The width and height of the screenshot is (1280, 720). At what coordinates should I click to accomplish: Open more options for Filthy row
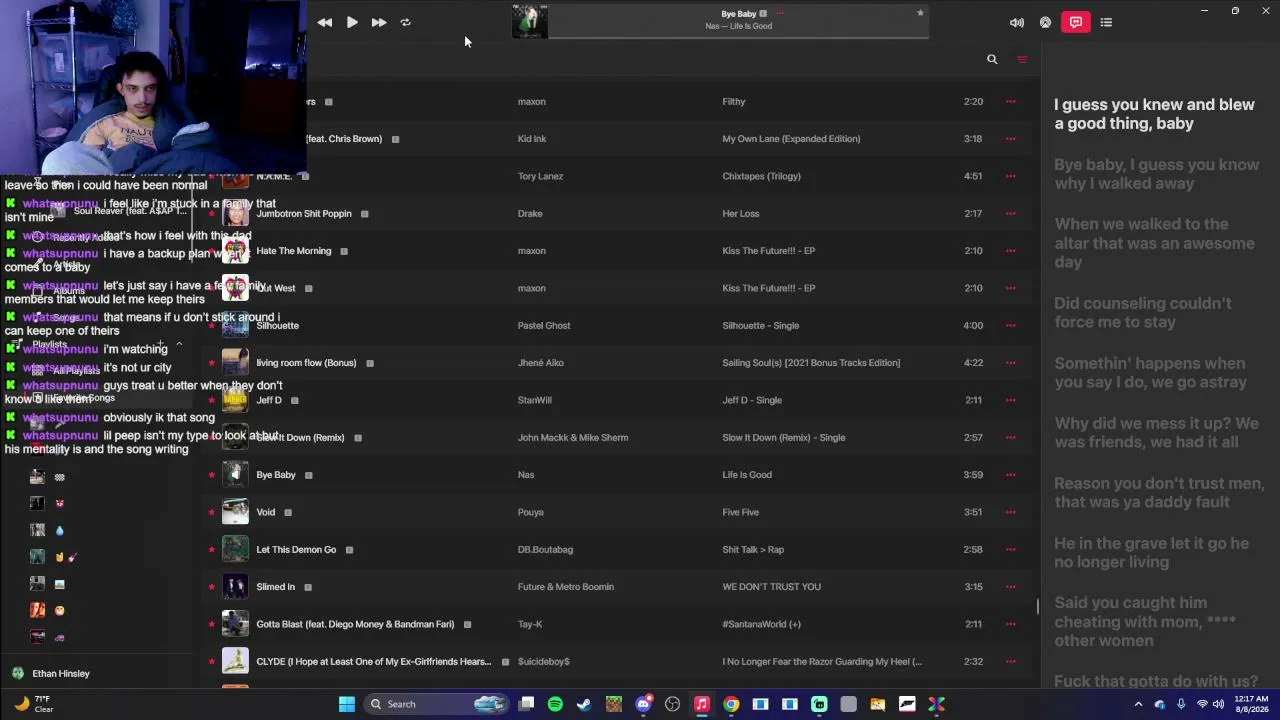click(x=1011, y=101)
